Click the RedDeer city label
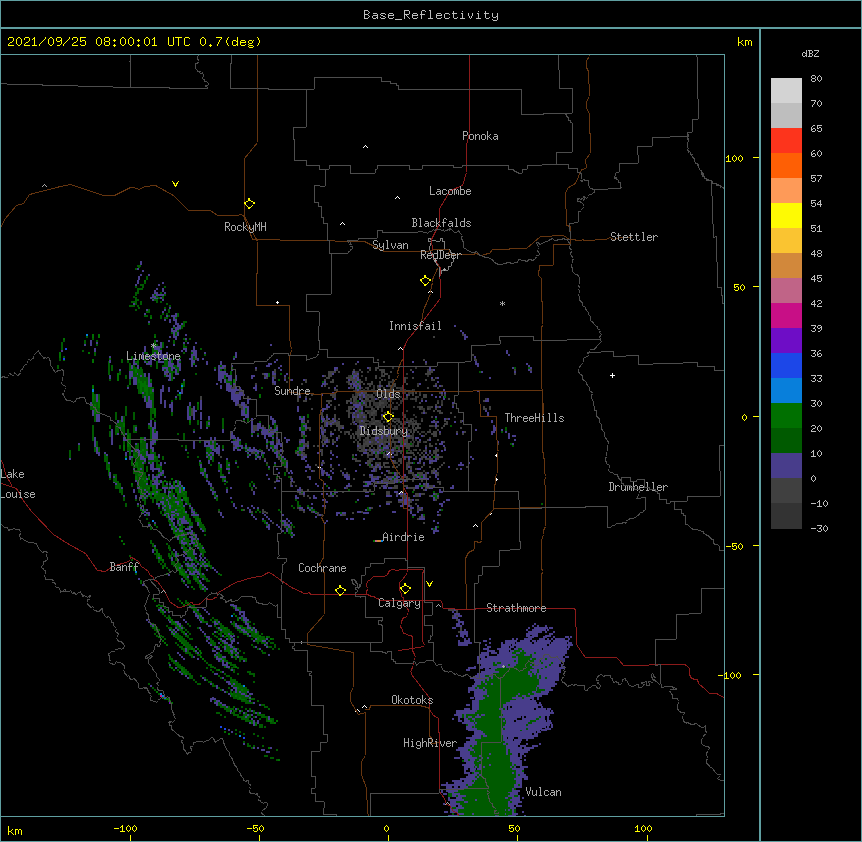Viewport: 862px width, 842px height. pyautogui.click(x=440, y=255)
